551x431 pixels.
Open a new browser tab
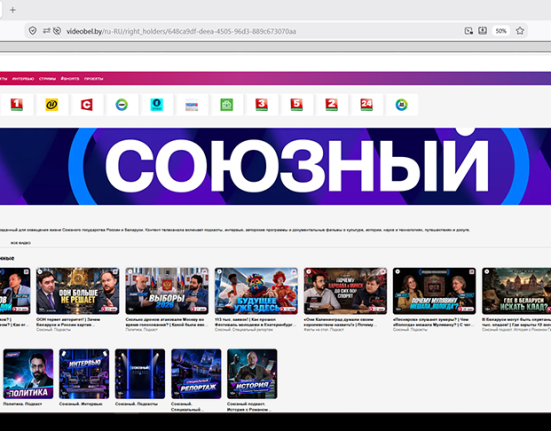[13, 10]
